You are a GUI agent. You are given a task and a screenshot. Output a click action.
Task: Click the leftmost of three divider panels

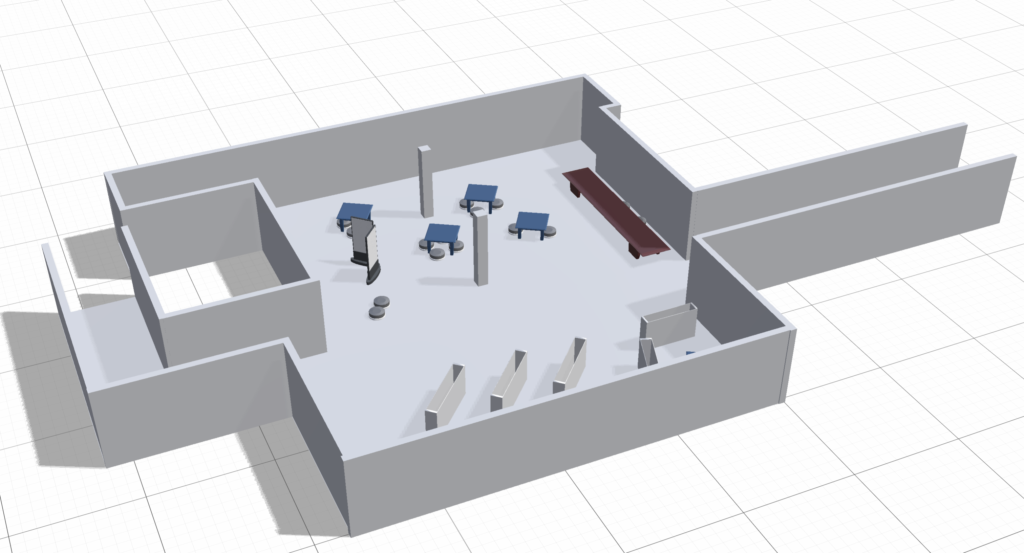tap(444, 397)
